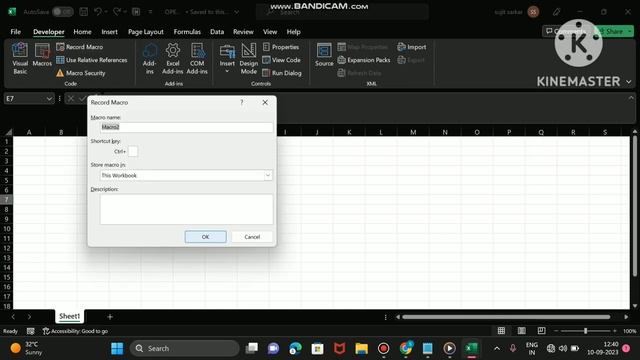The height and width of the screenshot is (360, 640).
Task: Select column M header
Action: pos(413,132)
